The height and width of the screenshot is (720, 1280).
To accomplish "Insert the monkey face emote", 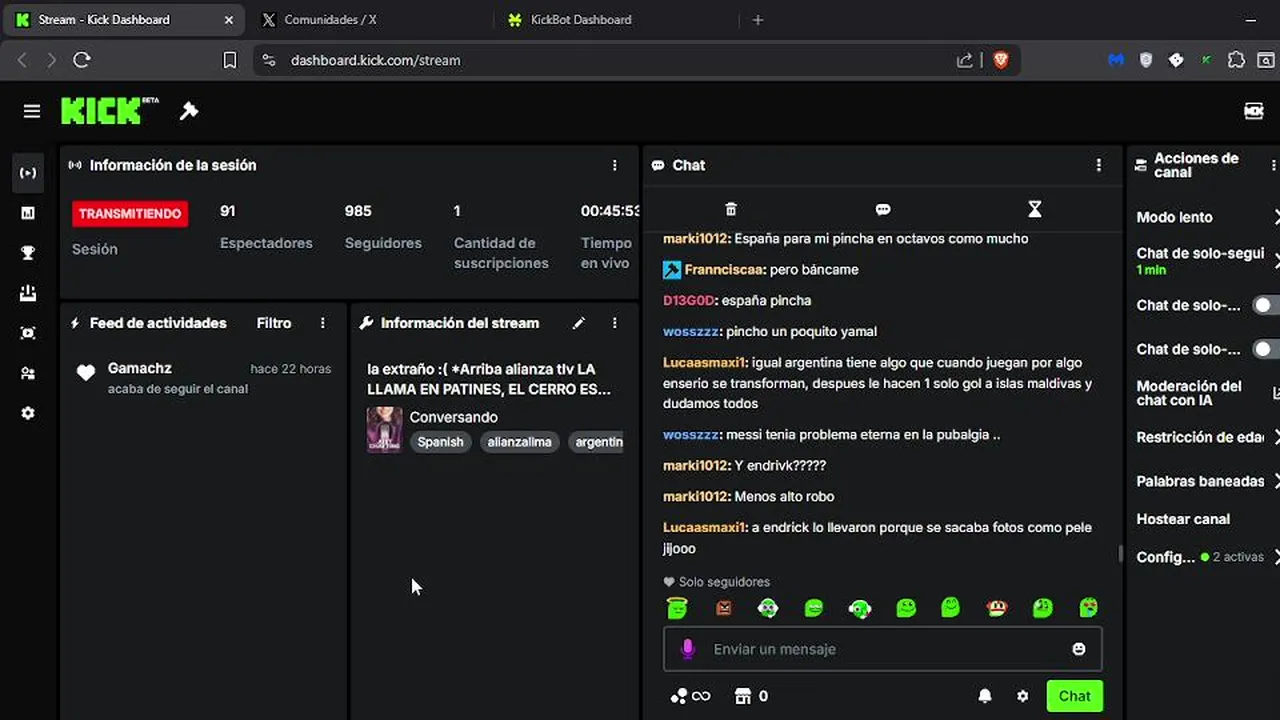I will pyautogui.click(x=997, y=607).
